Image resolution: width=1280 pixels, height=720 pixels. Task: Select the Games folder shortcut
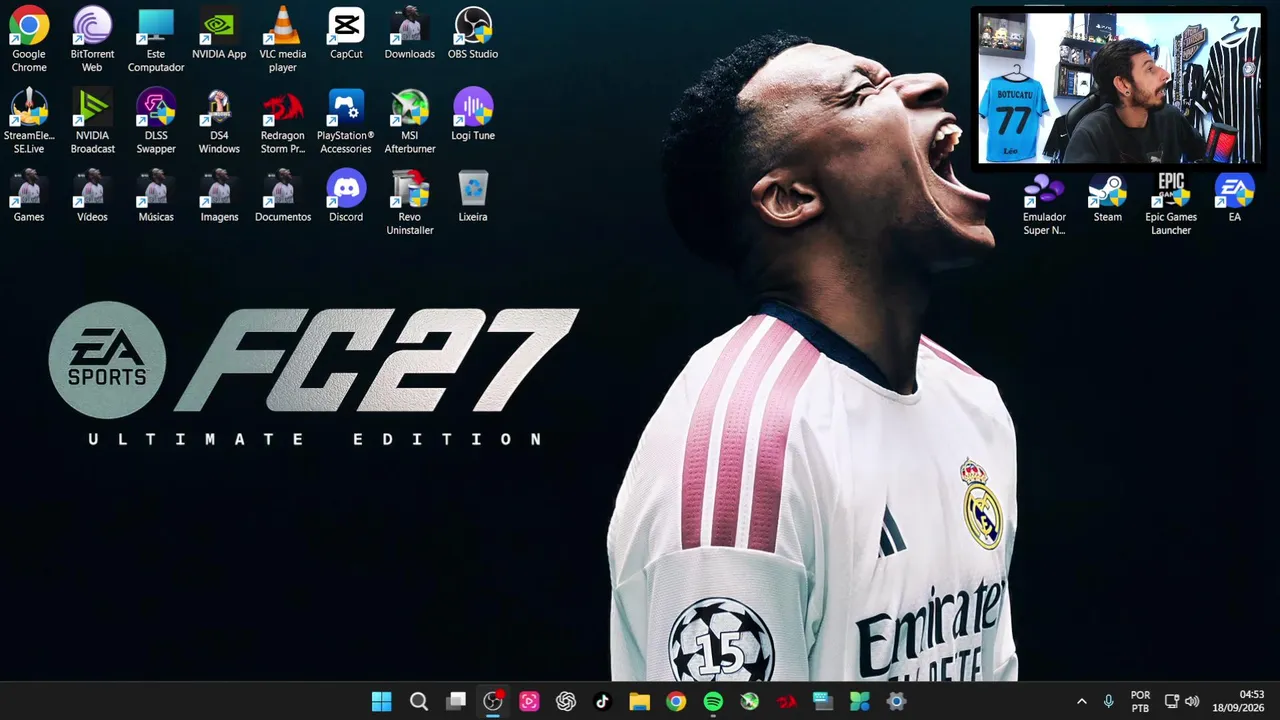29,196
